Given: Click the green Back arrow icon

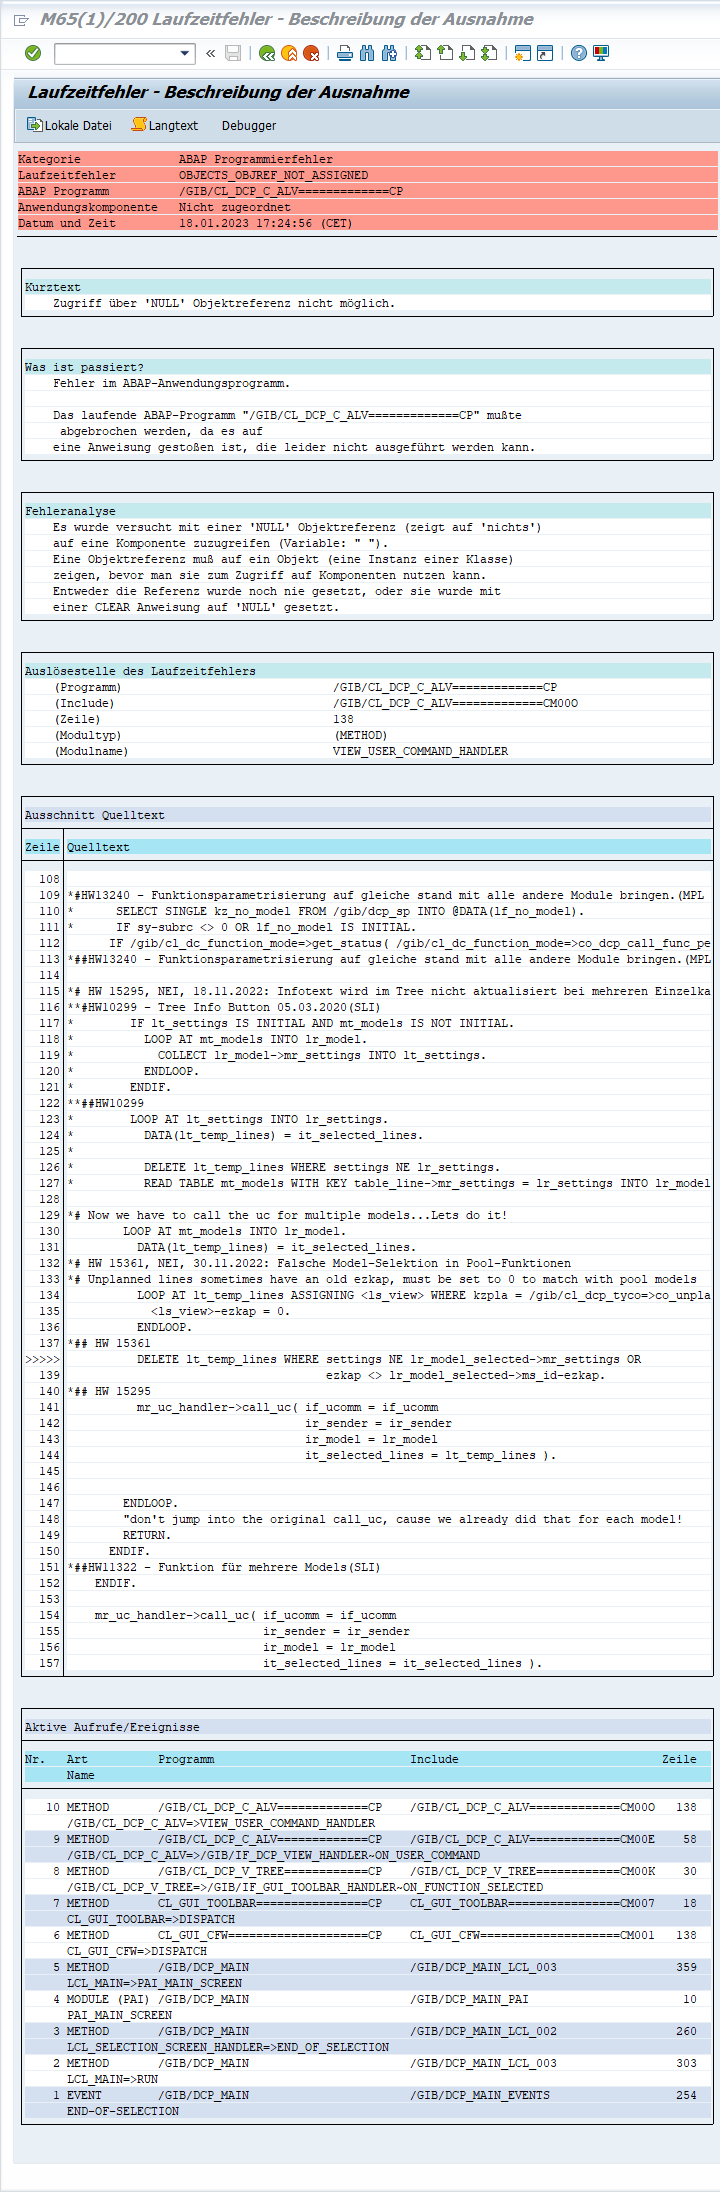Looking at the screenshot, I should pos(266,53).
